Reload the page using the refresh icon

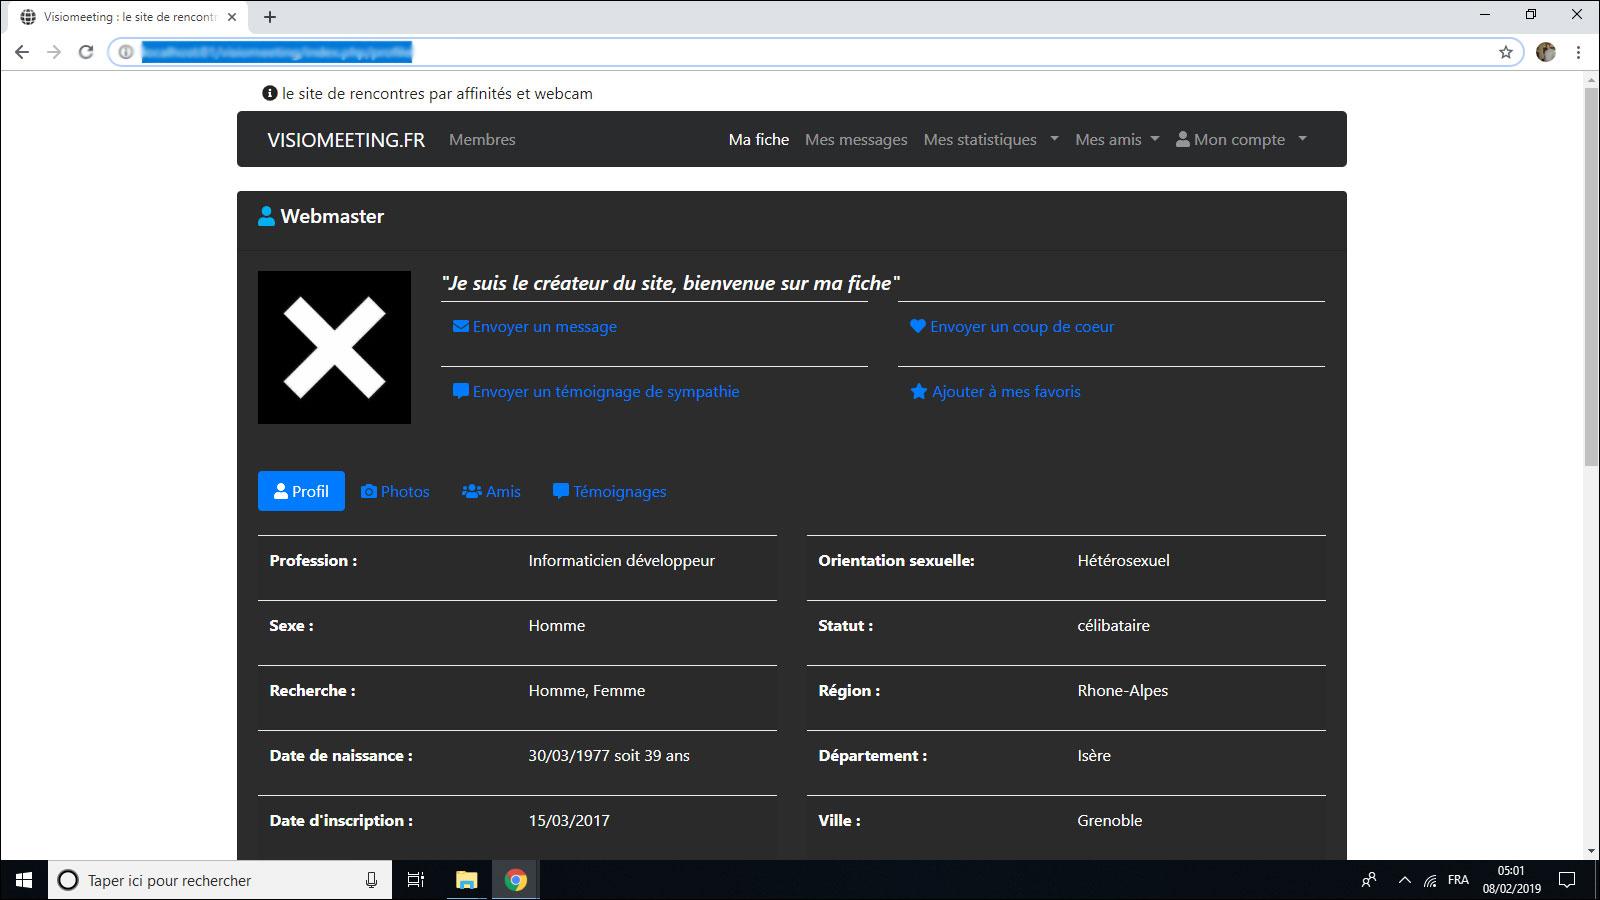(x=86, y=52)
